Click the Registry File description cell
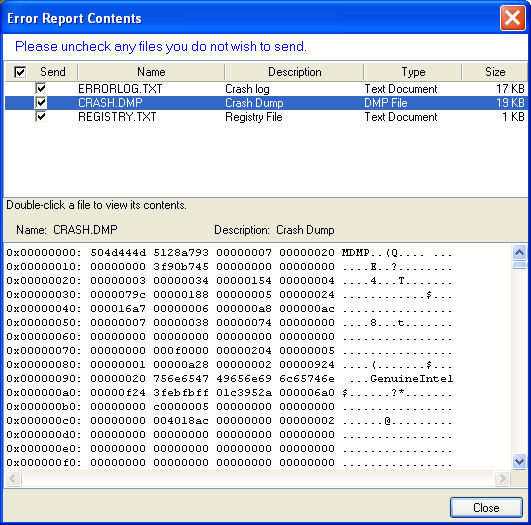531x525 pixels. 254,117
